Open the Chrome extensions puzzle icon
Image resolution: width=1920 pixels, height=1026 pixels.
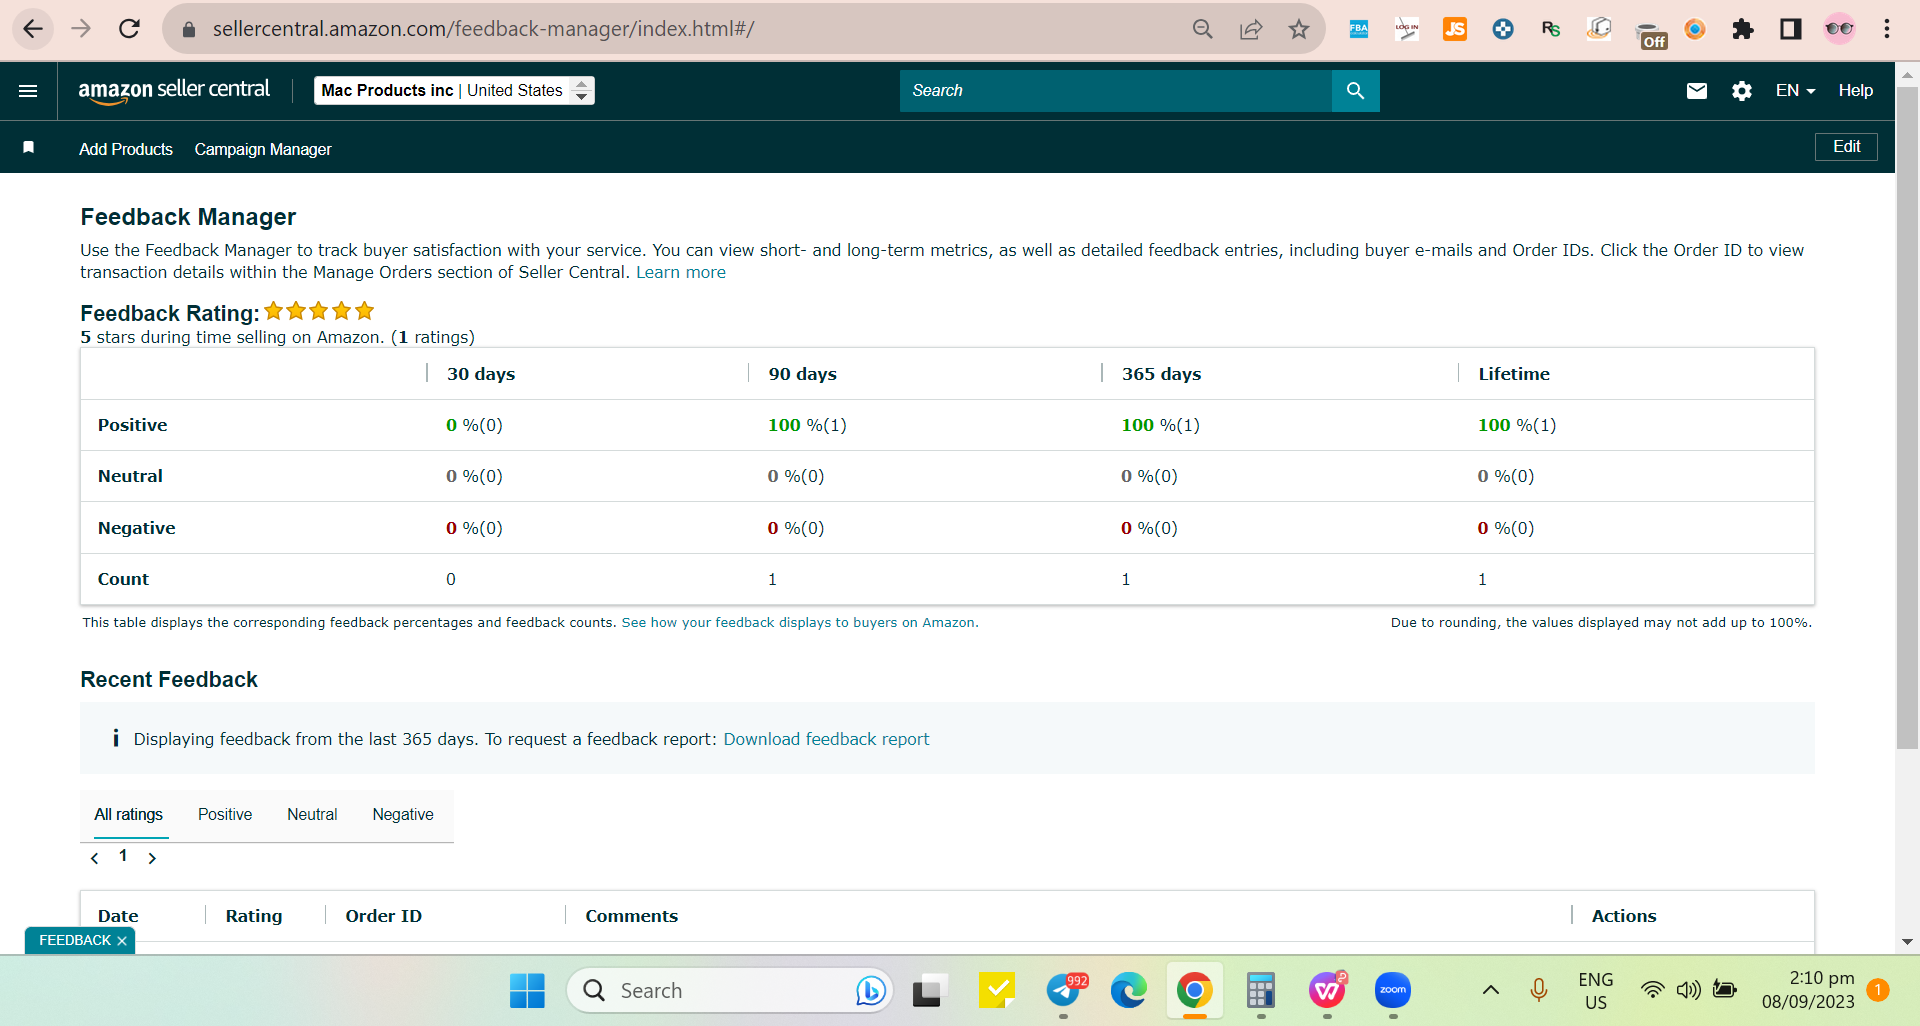[1742, 29]
